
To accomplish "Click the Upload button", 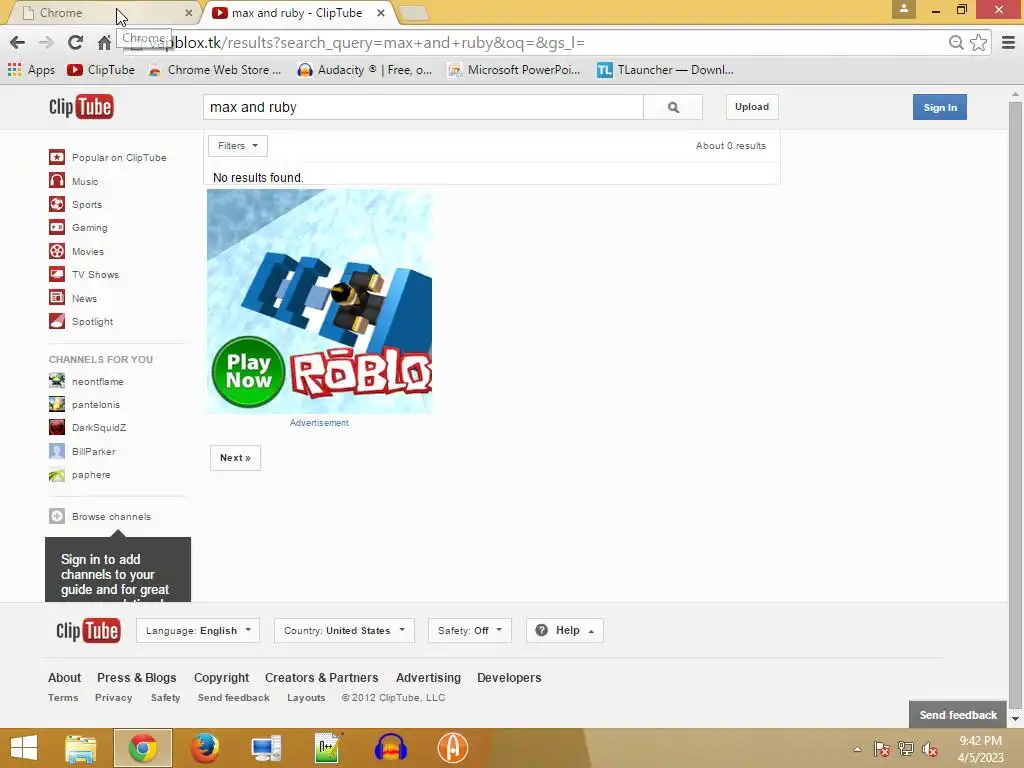I will tap(752, 106).
